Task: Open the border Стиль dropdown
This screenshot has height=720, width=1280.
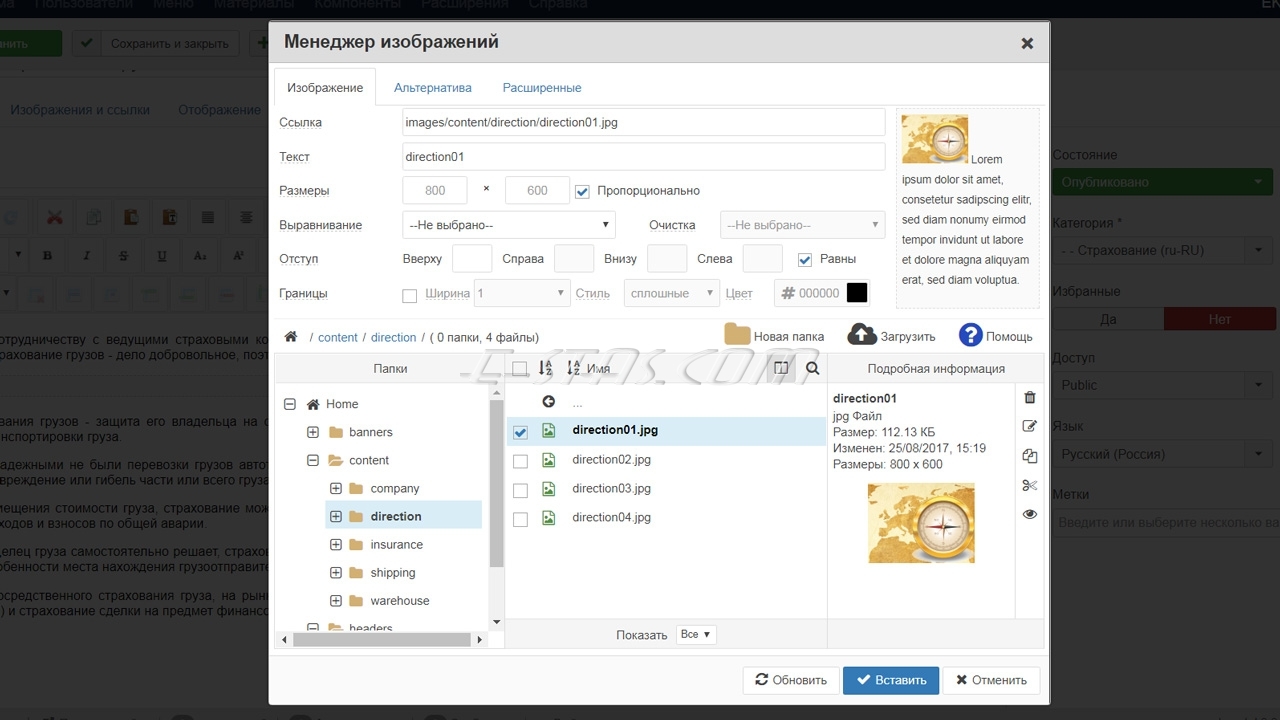Action: [x=671, y=293]
